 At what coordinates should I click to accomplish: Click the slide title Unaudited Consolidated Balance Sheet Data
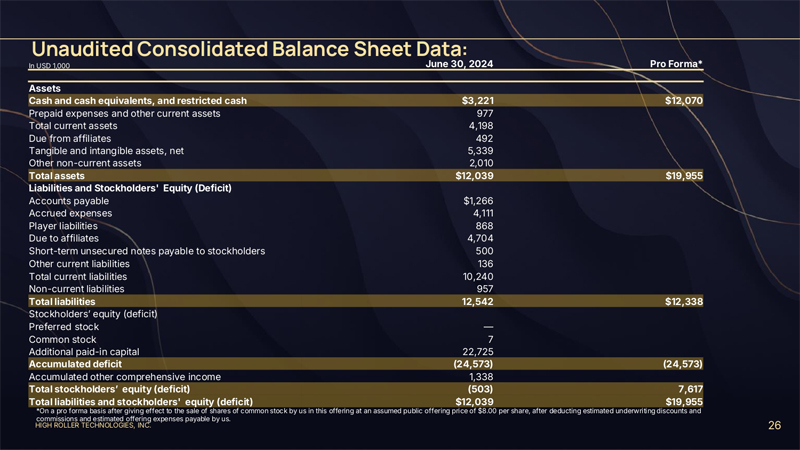pos(249,48)
